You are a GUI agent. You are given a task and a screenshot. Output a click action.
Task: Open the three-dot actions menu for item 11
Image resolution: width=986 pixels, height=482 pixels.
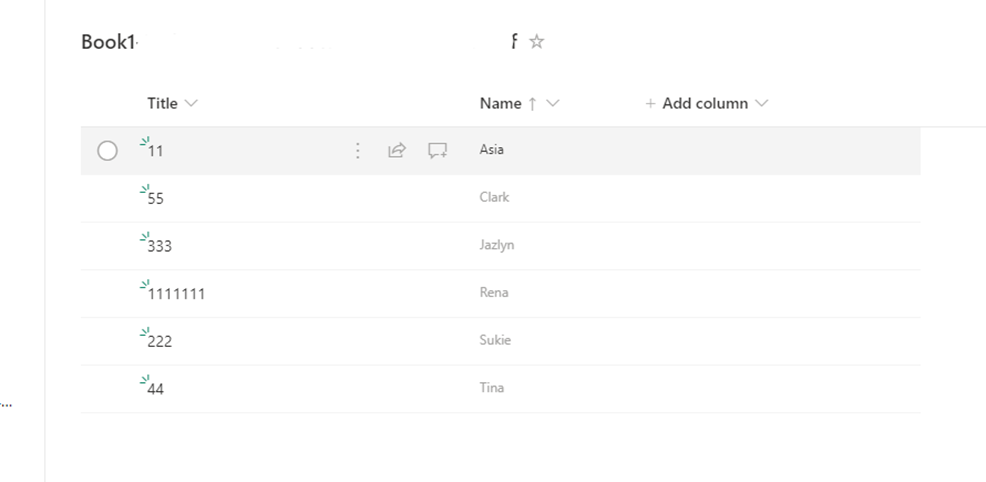tap(357, 151)
